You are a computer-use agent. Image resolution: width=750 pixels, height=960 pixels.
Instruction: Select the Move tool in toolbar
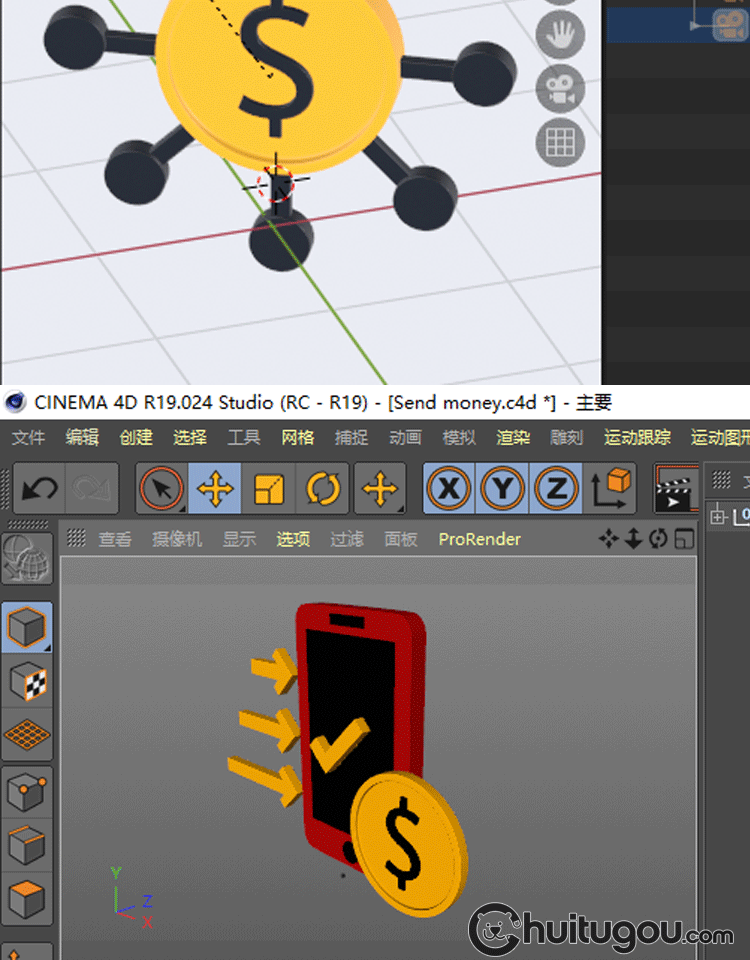pyautogui.click(x=214, y=489)
